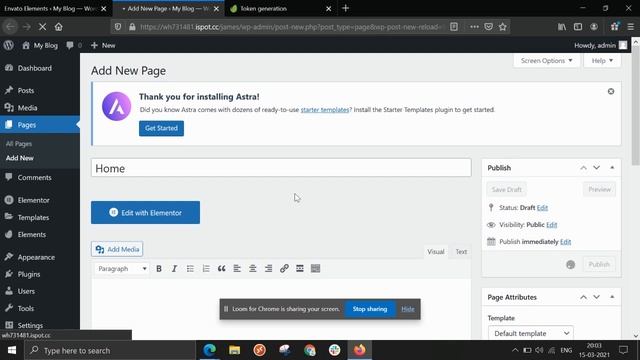Open page actions three-dot menu

474,27
